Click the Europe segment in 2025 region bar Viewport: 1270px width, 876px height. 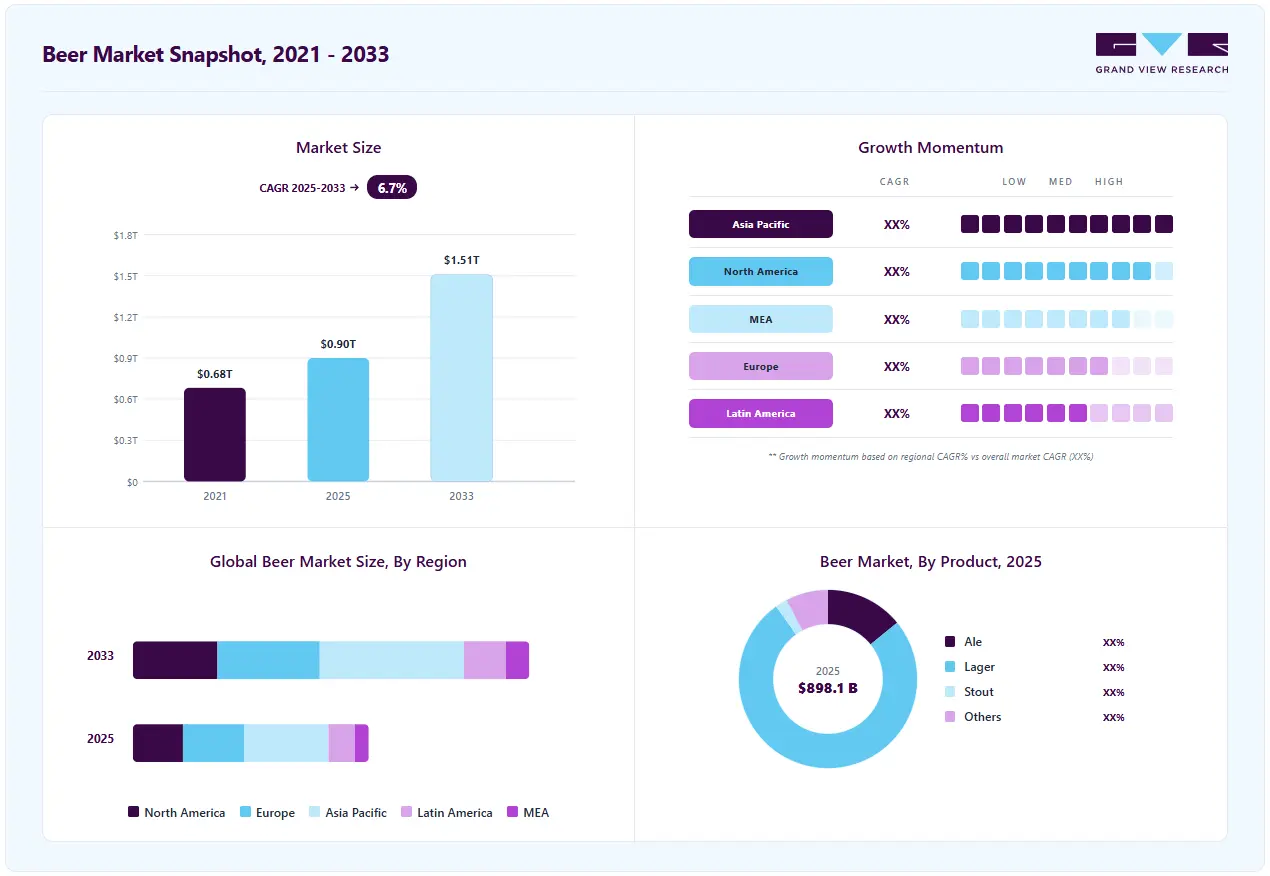pos(213,743)
